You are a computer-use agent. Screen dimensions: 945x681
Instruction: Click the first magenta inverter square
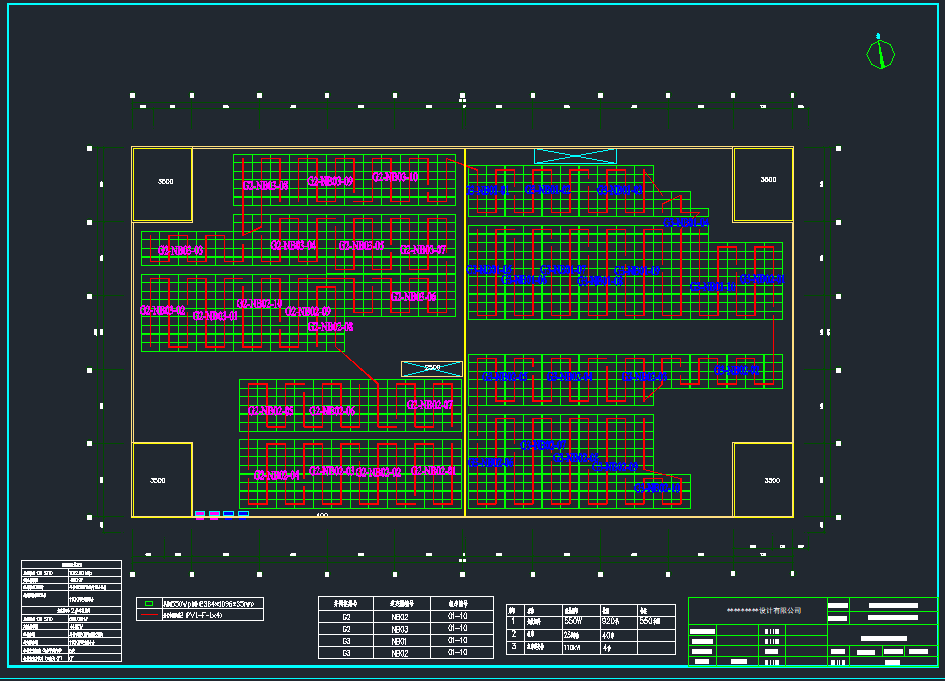pyautogui.click(x=200, y=515)
